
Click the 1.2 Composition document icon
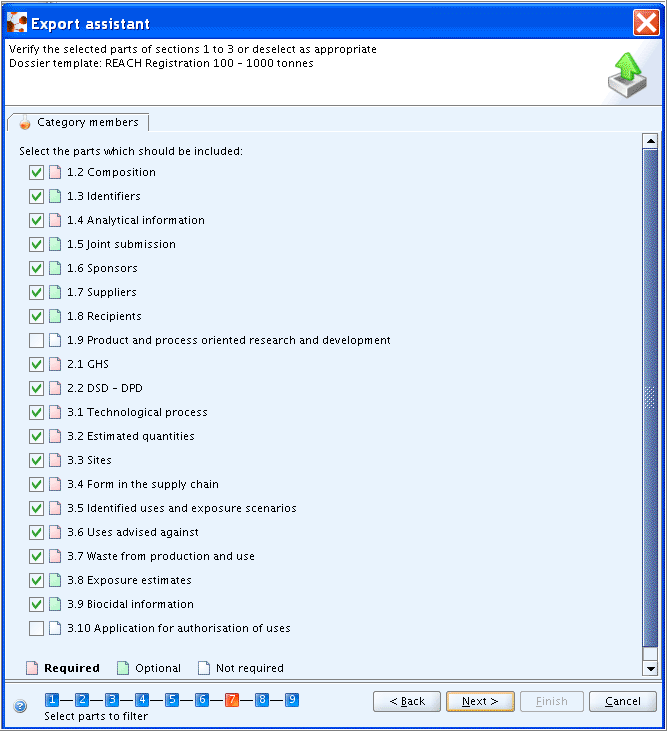pos(55,172)
